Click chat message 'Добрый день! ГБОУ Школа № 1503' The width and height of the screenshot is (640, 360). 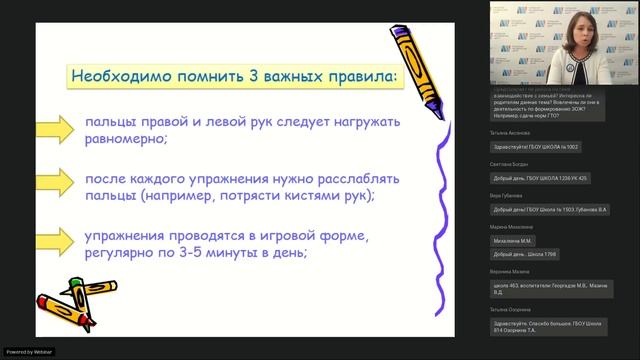click(550, 210)
